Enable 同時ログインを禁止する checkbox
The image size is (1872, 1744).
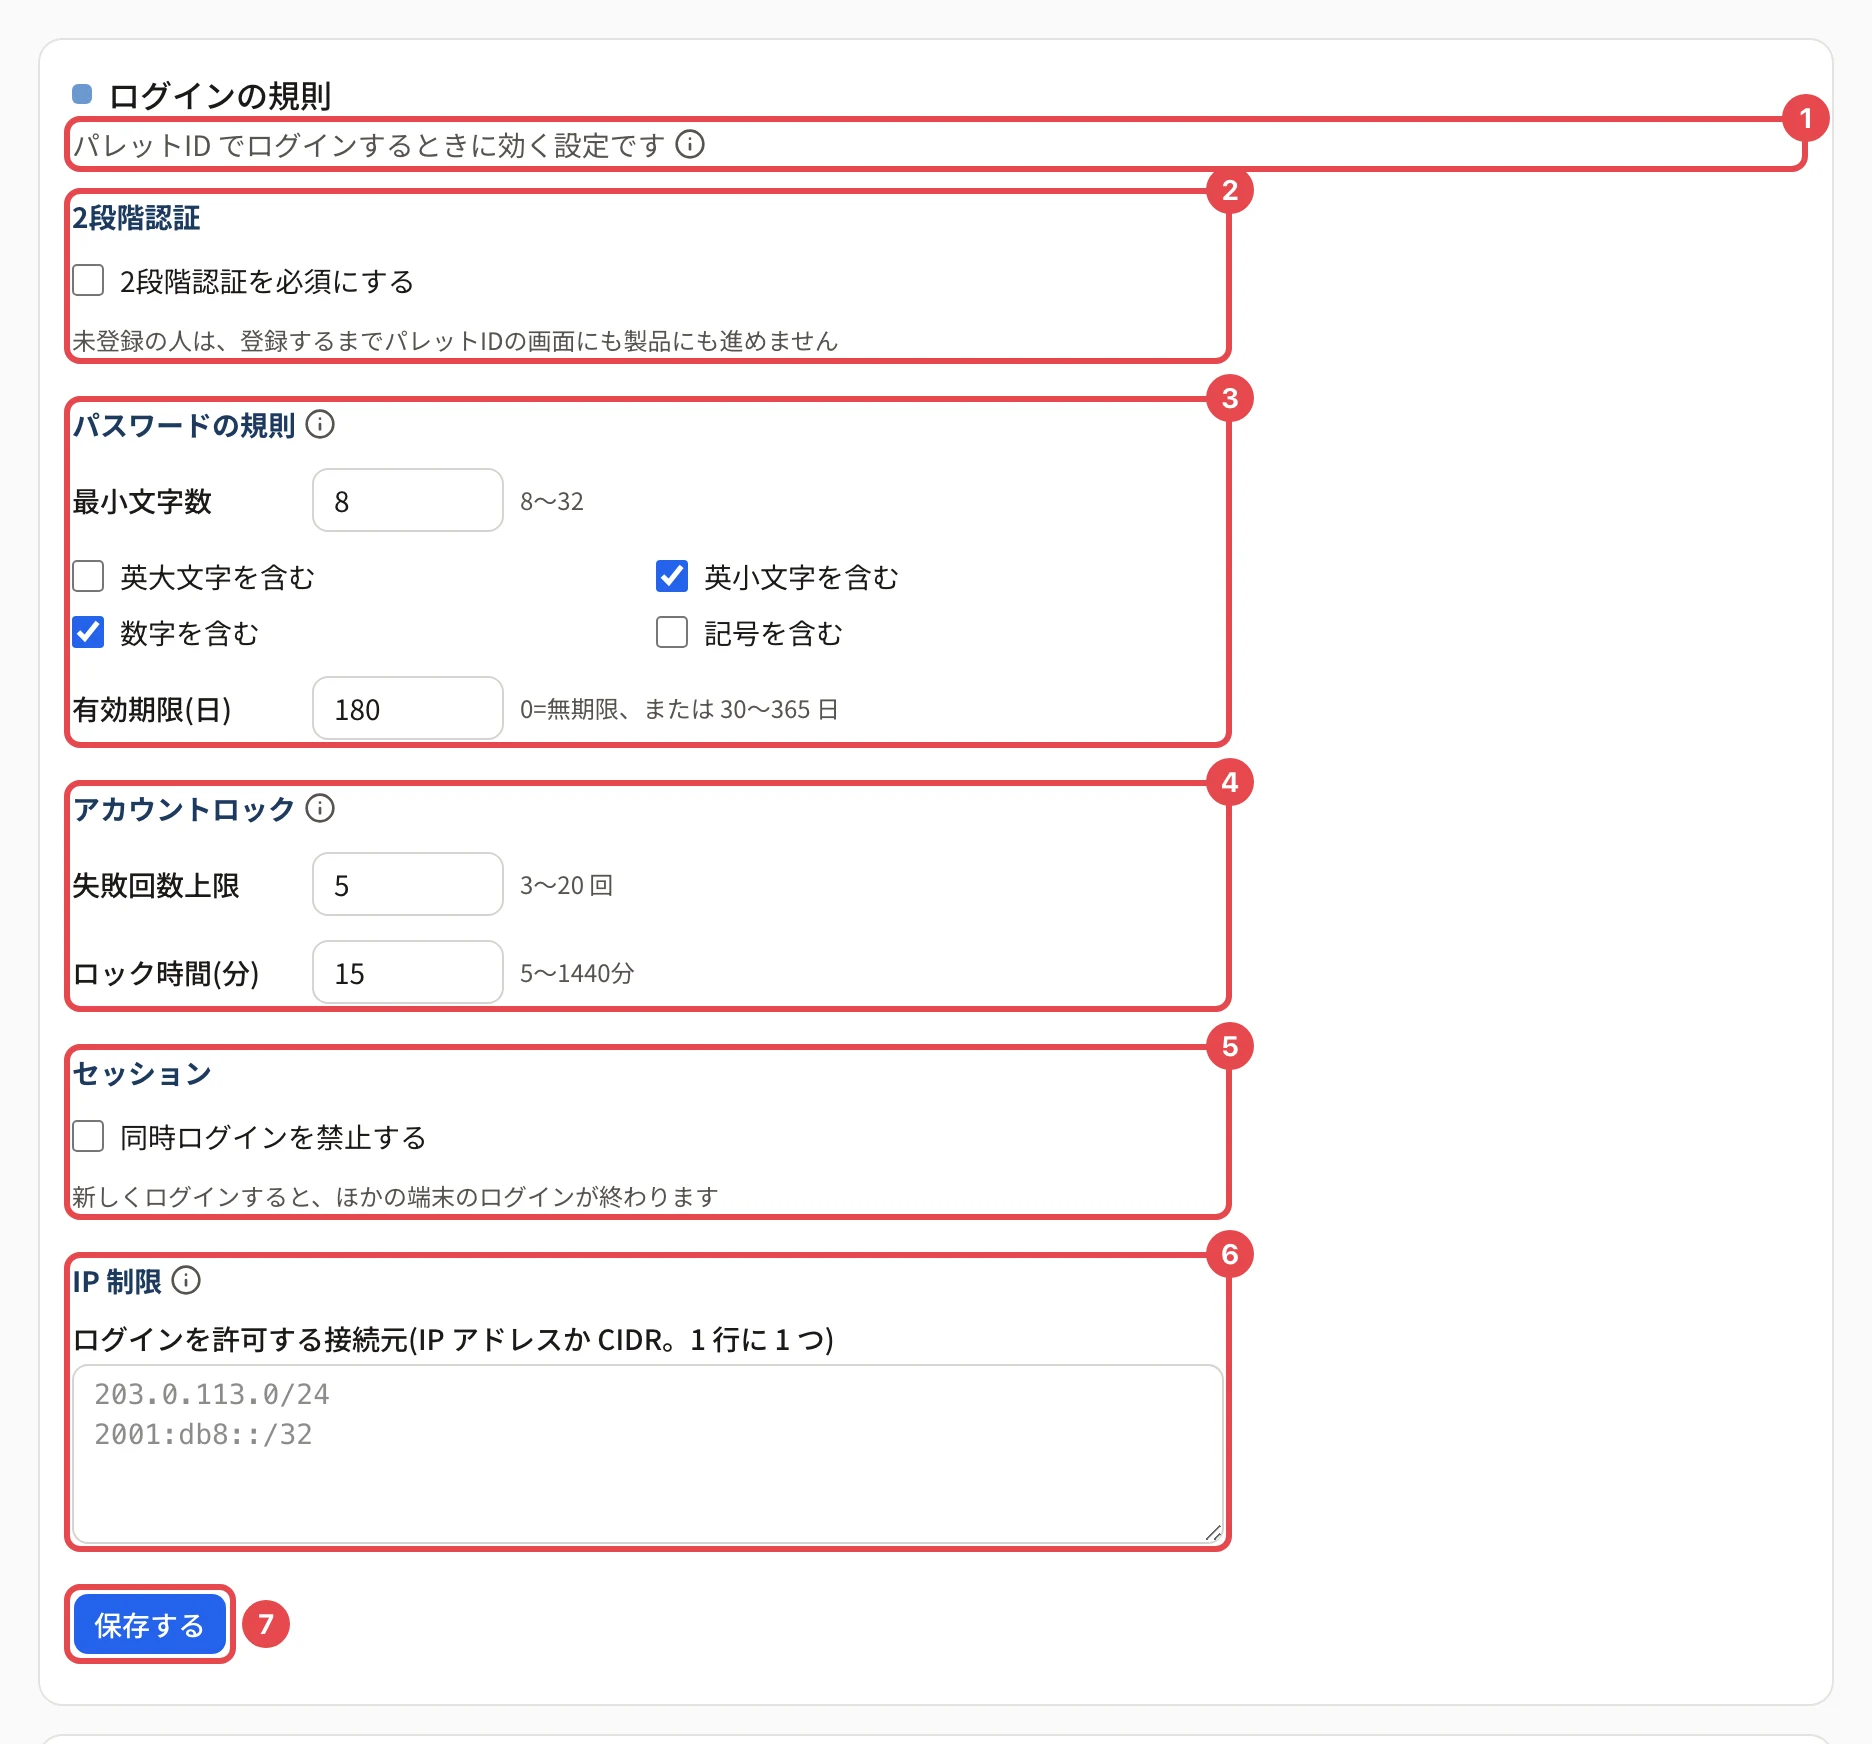pos(88,1136)
